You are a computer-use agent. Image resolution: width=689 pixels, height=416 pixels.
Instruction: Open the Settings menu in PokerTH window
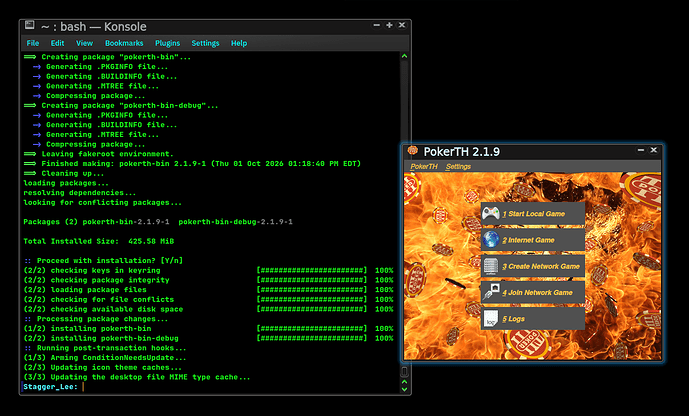(458, 166)
